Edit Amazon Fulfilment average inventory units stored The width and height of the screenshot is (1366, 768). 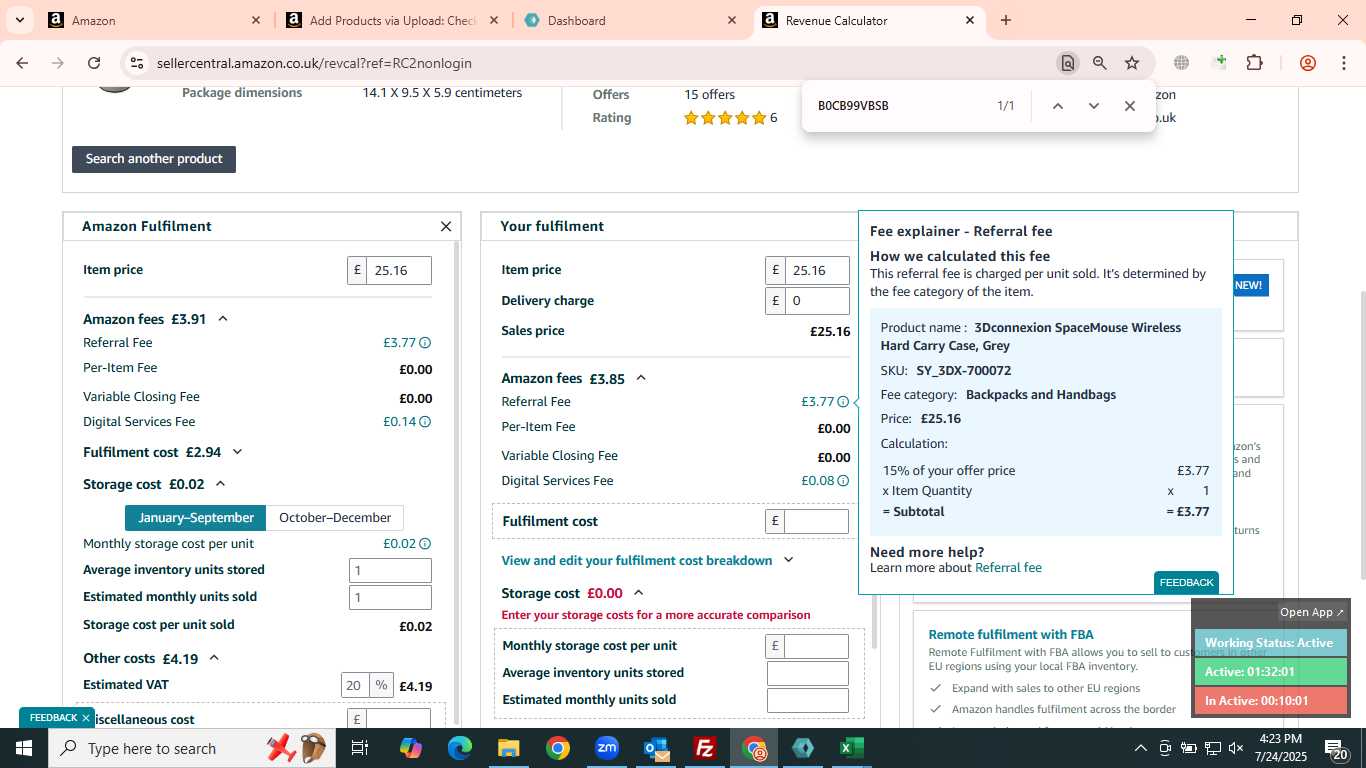point(390,571)
